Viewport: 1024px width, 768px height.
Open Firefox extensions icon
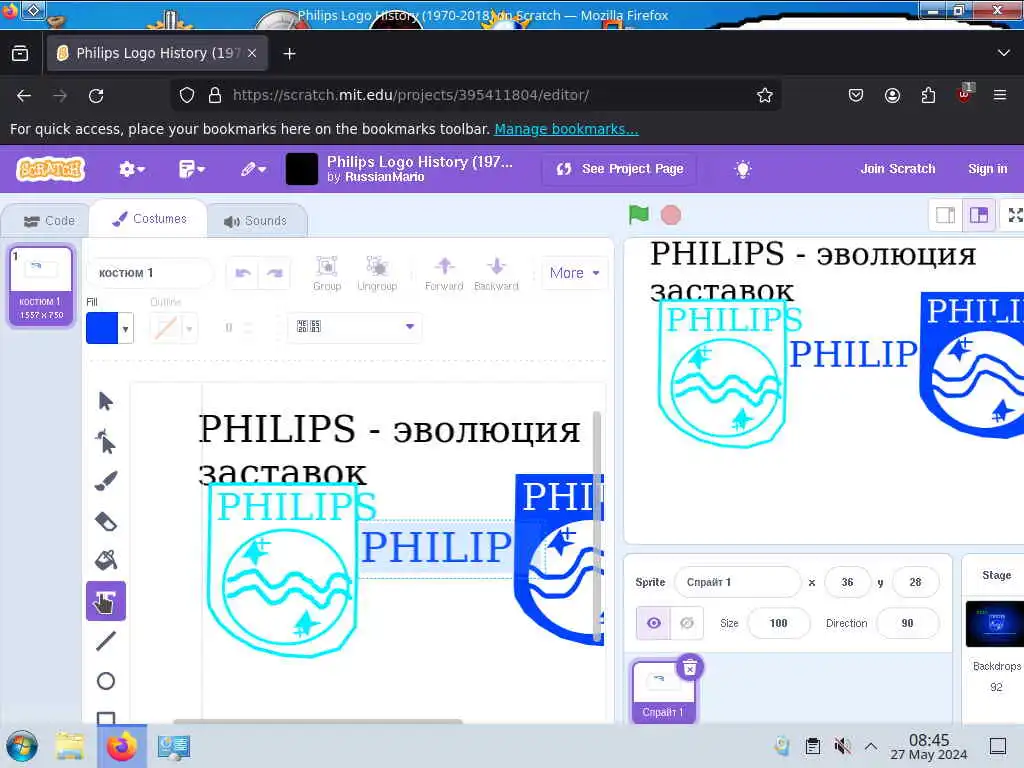pyautogui.click(x=928, y=96)
